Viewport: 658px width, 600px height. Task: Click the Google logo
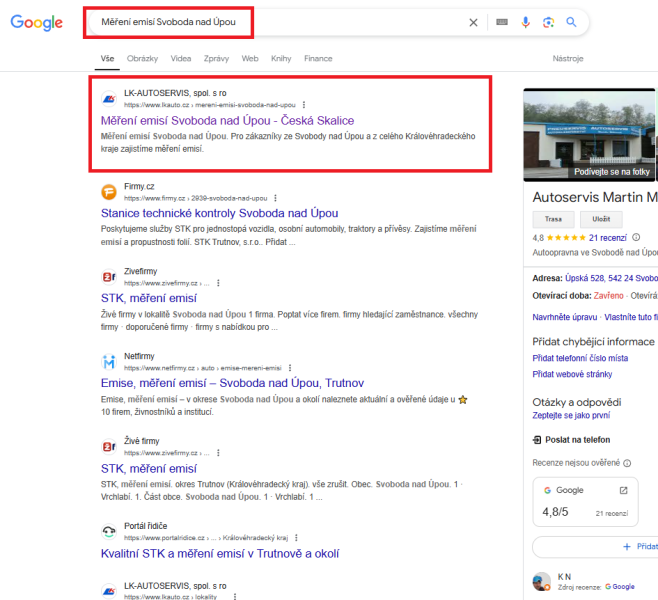[37, 22]
